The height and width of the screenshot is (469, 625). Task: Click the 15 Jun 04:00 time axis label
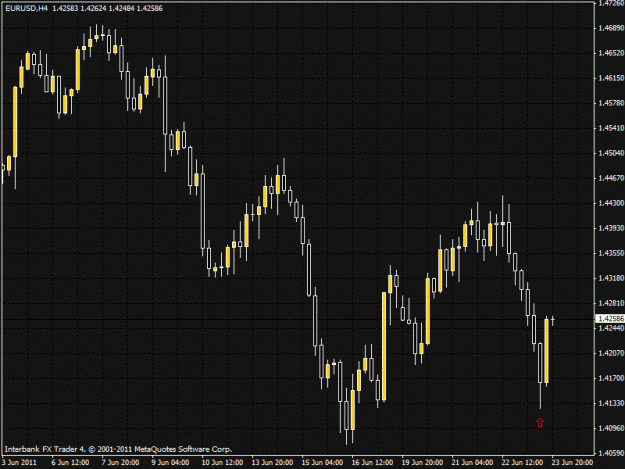[322, 463]
